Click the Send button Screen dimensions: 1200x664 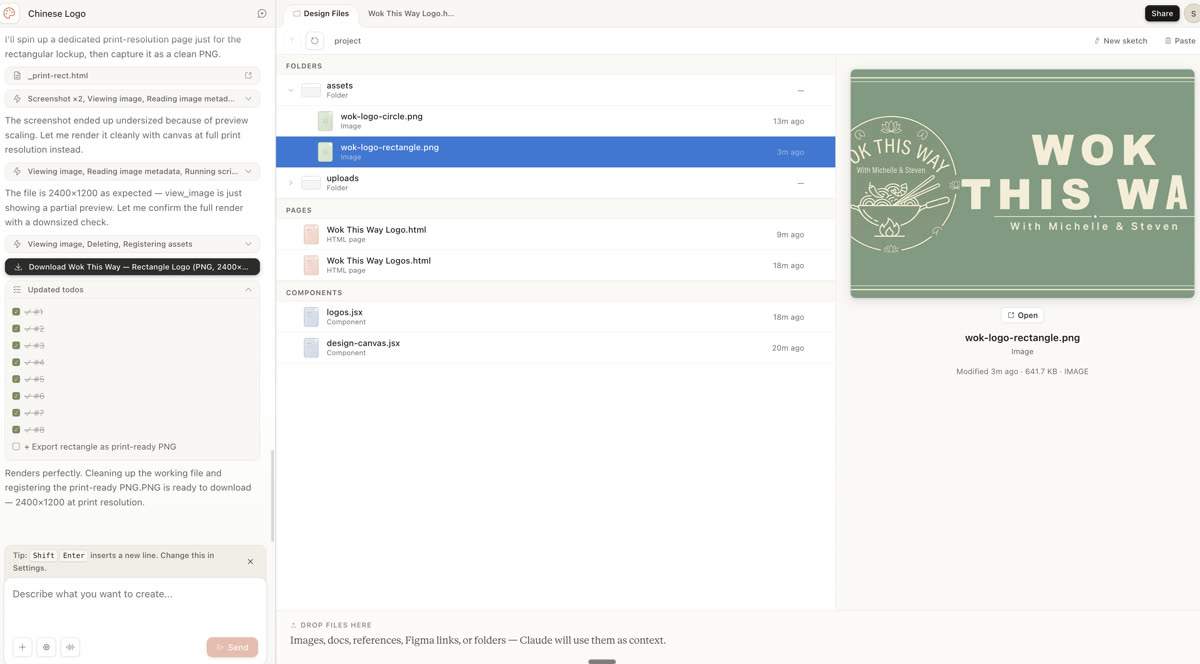coord(232,647)
